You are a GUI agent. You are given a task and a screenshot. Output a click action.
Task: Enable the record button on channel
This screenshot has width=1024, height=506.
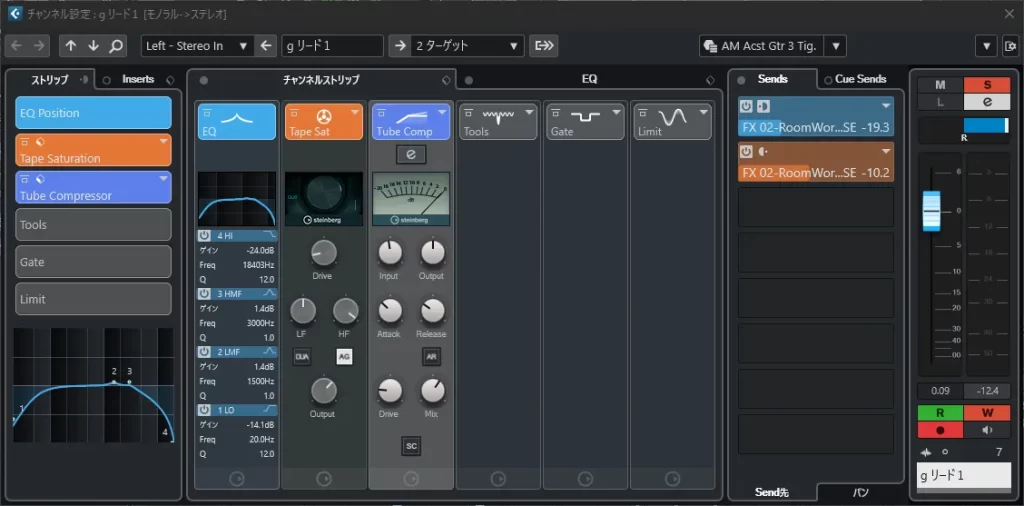tap(940, 430)
